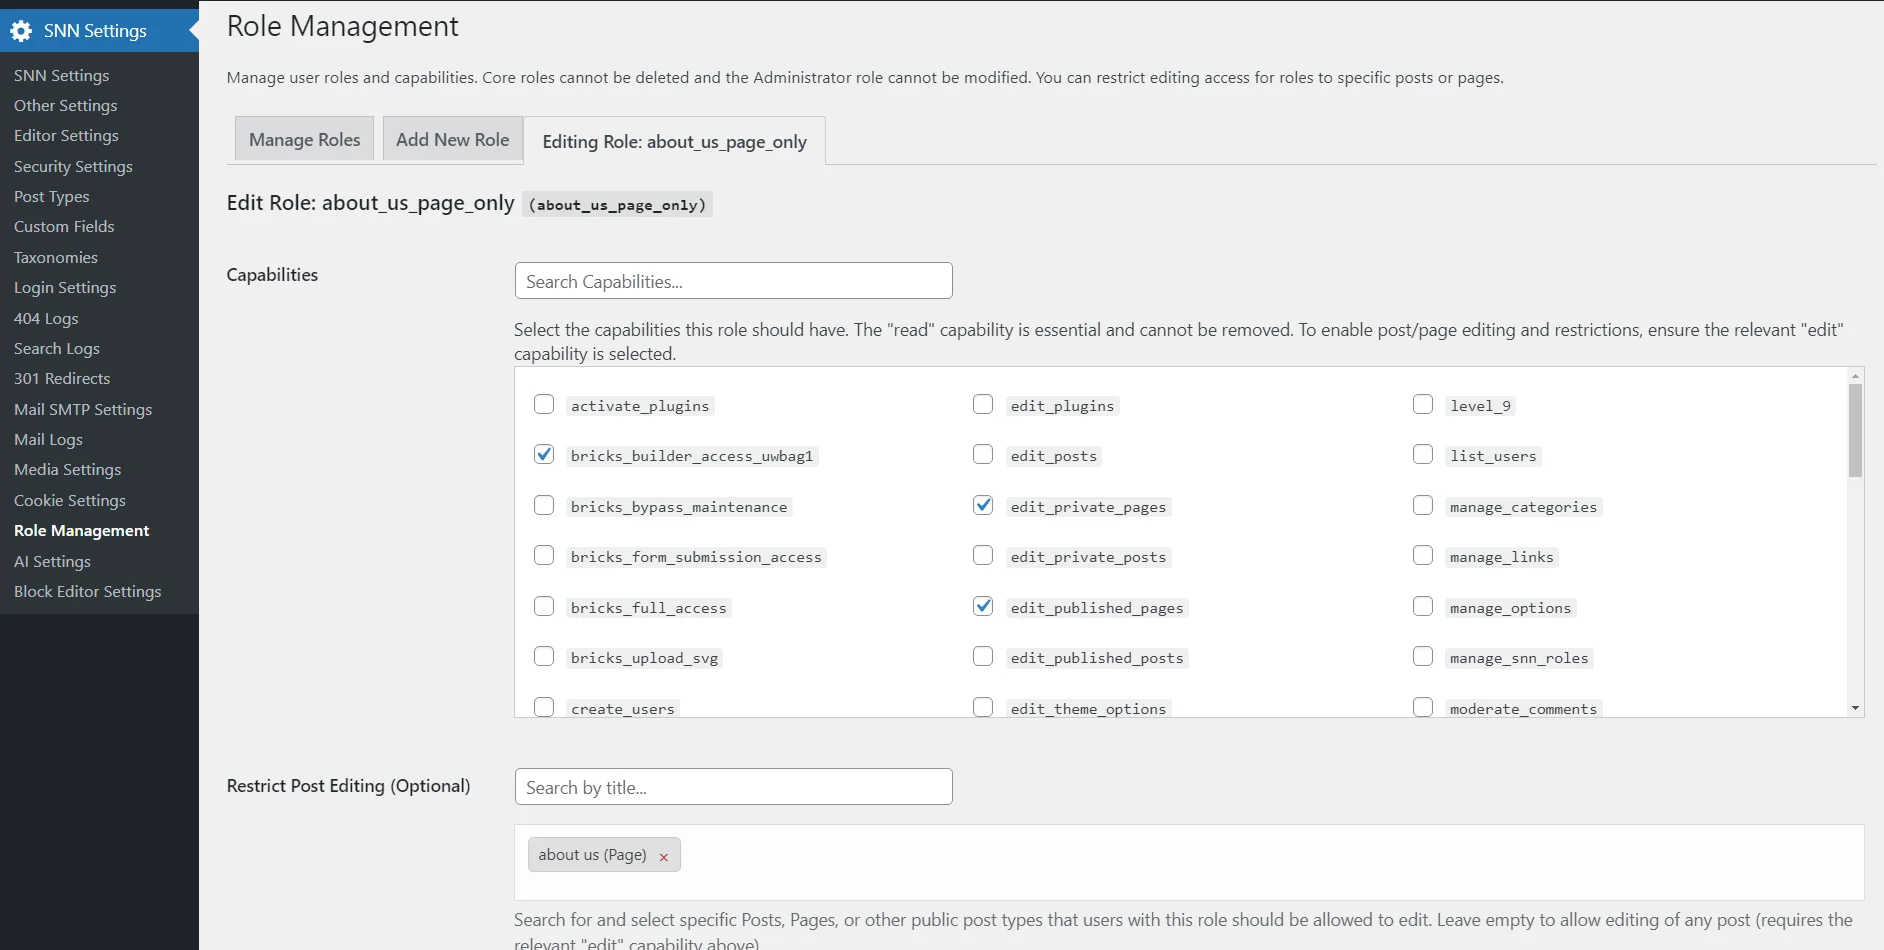
Task: Uncheck the bricks_builder_access_uwbag1 capability
Action: (544, 455)
